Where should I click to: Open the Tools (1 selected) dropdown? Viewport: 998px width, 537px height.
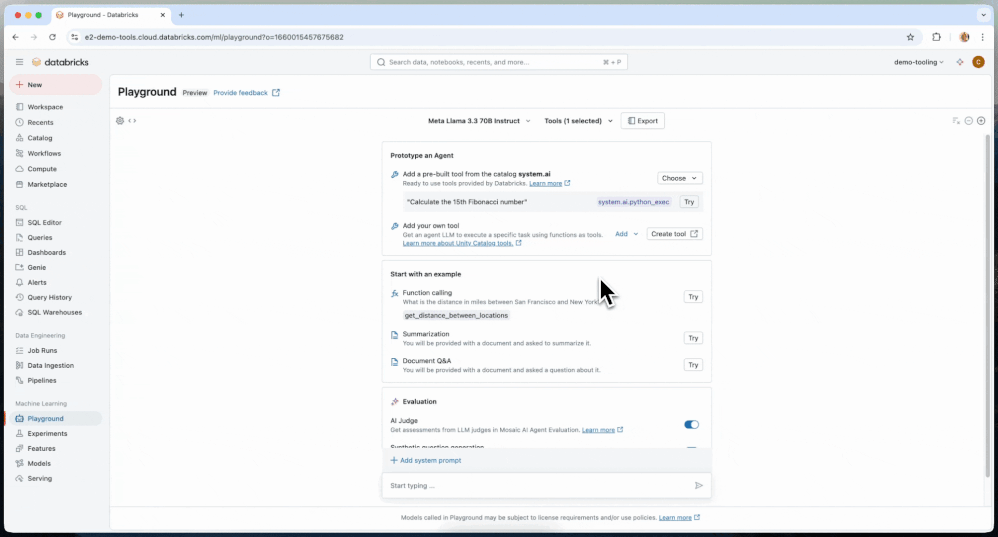pos(579,121)
